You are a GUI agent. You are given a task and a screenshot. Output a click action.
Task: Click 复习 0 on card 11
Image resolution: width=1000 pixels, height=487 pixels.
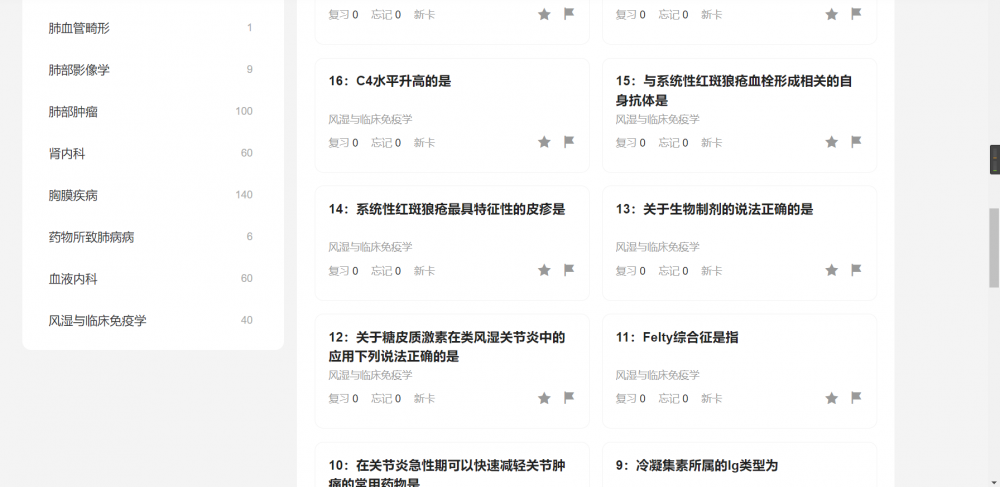630,399
